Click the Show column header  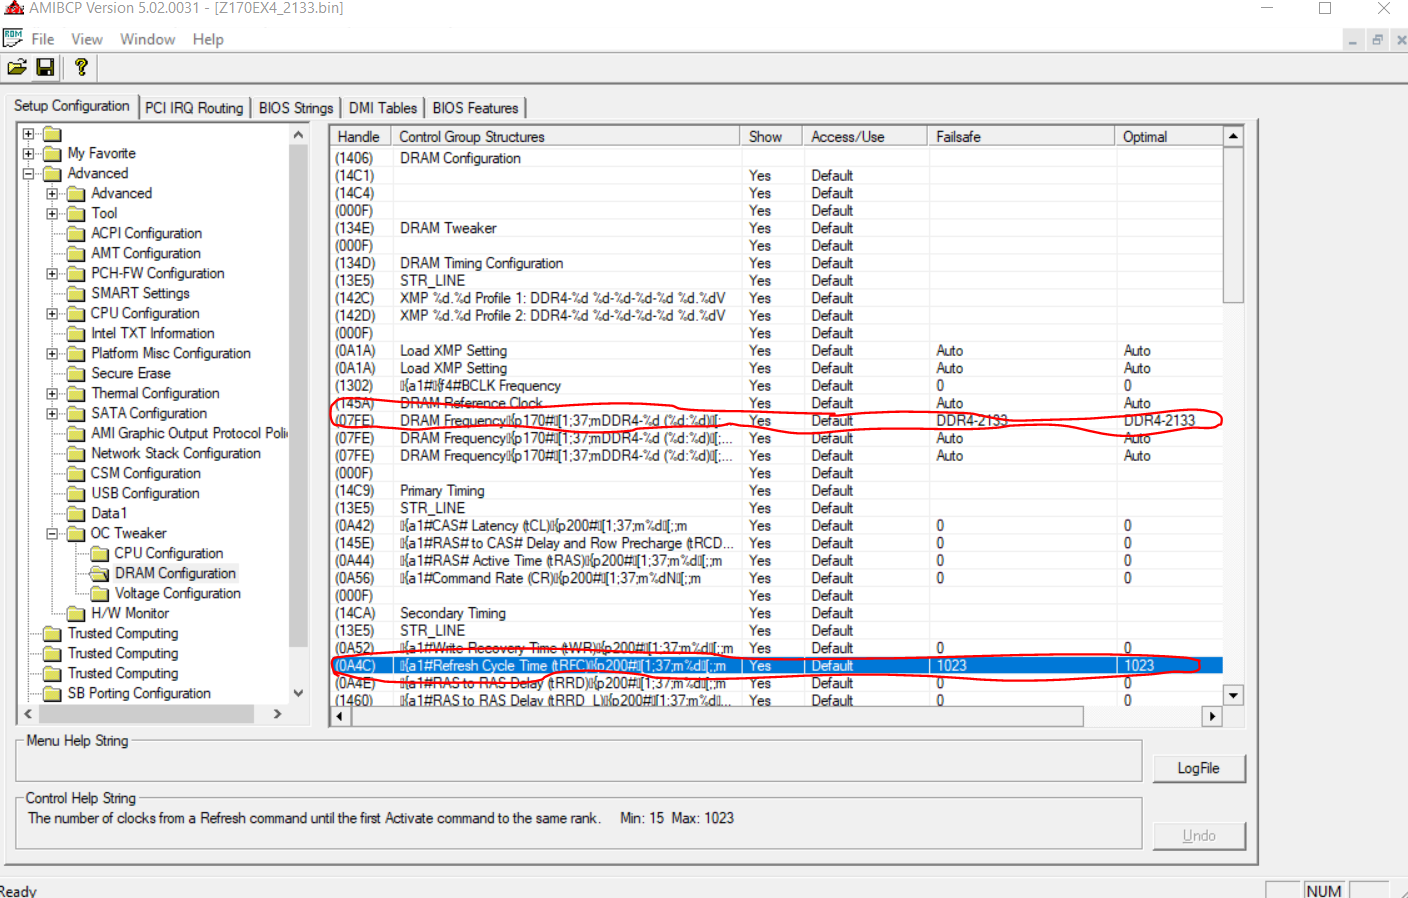pyautogui.click(x=772, y=137)
